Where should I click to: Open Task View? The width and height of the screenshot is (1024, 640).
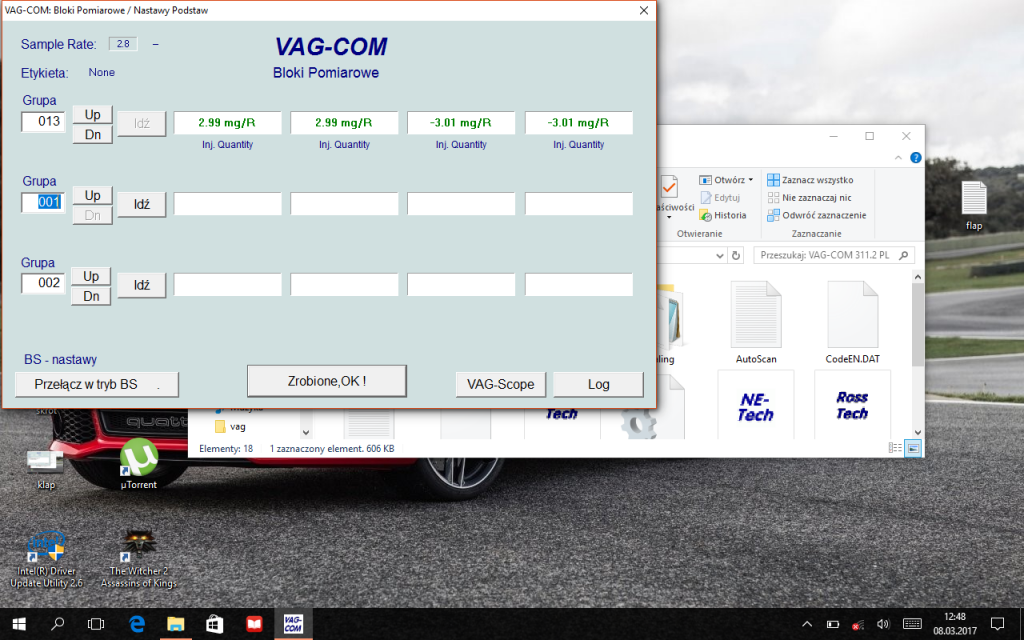[96, 624]
